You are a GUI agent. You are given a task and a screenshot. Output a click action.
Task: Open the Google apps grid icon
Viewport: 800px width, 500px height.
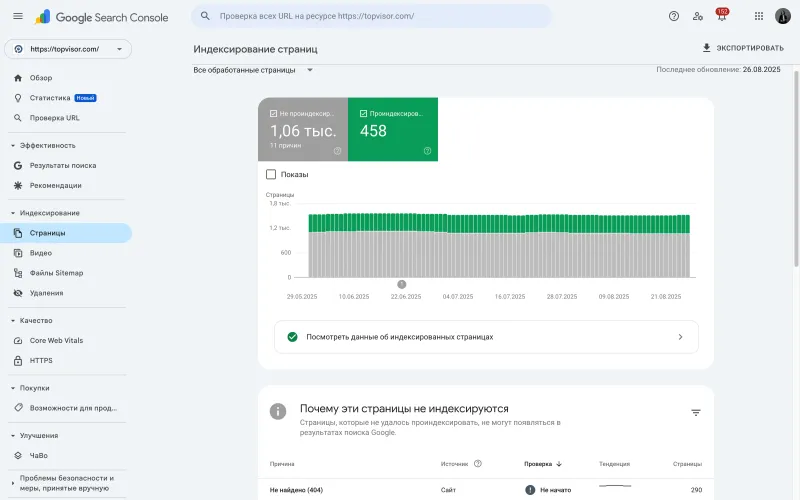click(x=759, y=16)
